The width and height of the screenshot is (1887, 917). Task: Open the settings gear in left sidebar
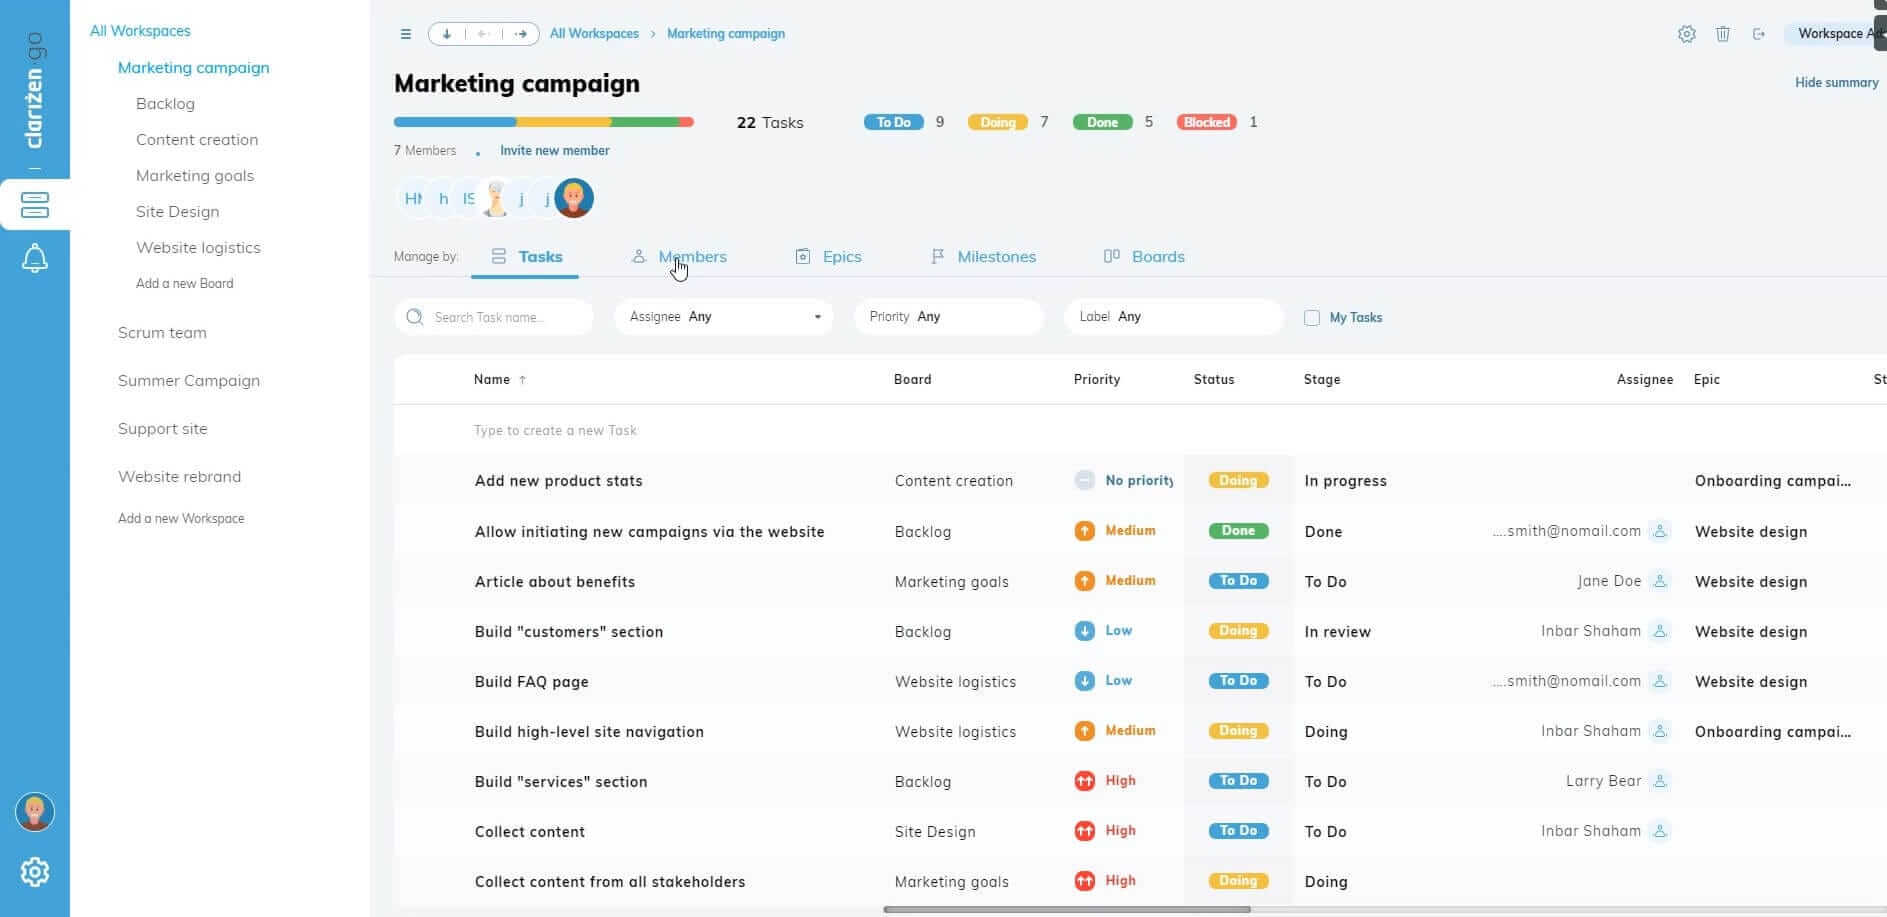[35, 872]
